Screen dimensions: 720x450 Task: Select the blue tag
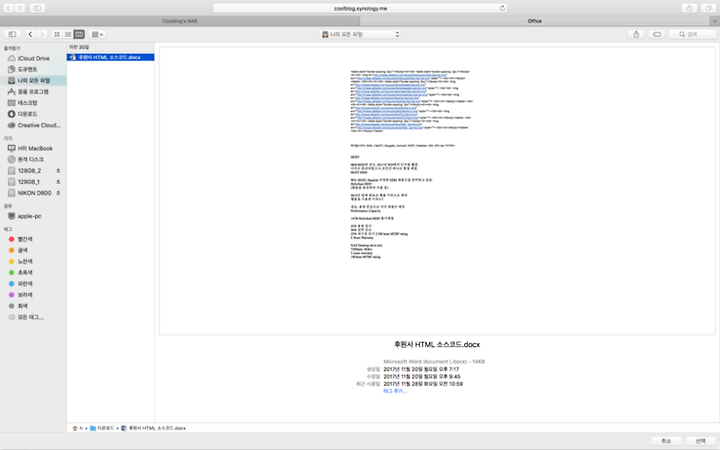click(x=33, y=284)
